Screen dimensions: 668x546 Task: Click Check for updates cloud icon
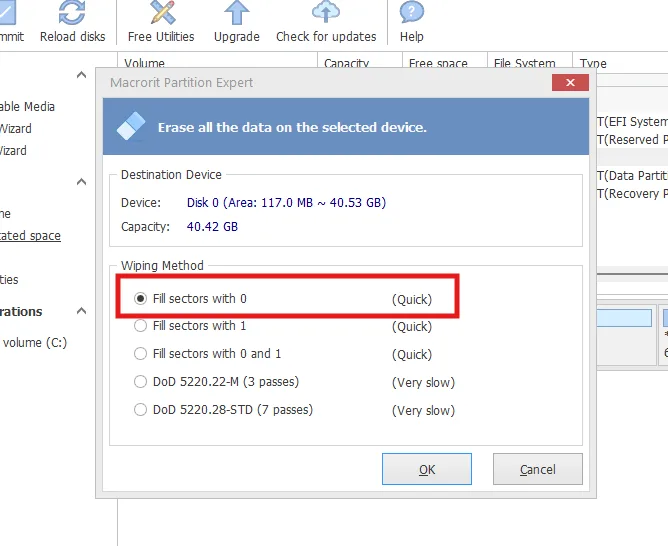[x=326, y=12]
